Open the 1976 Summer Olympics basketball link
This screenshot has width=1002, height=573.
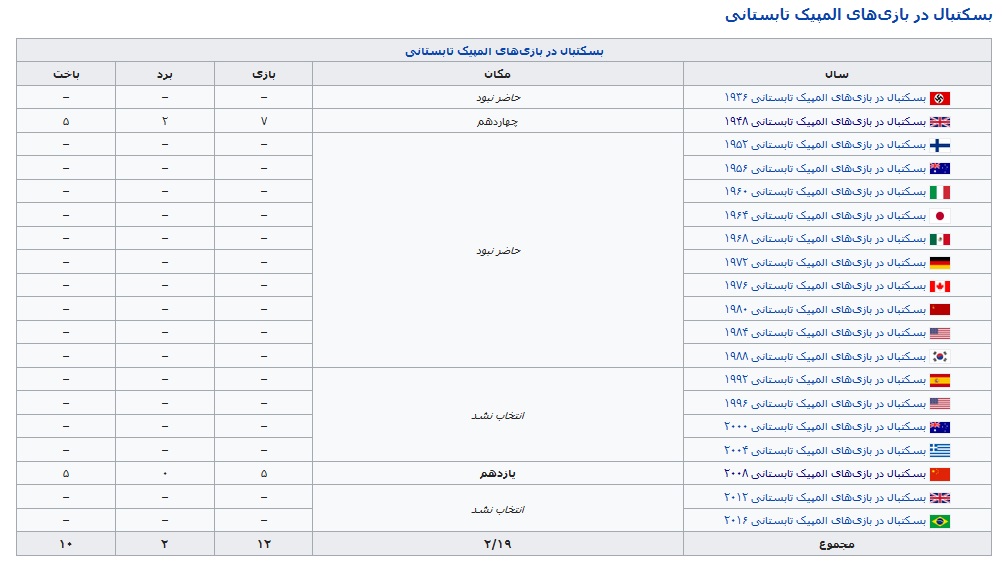[x=825, y=286]
